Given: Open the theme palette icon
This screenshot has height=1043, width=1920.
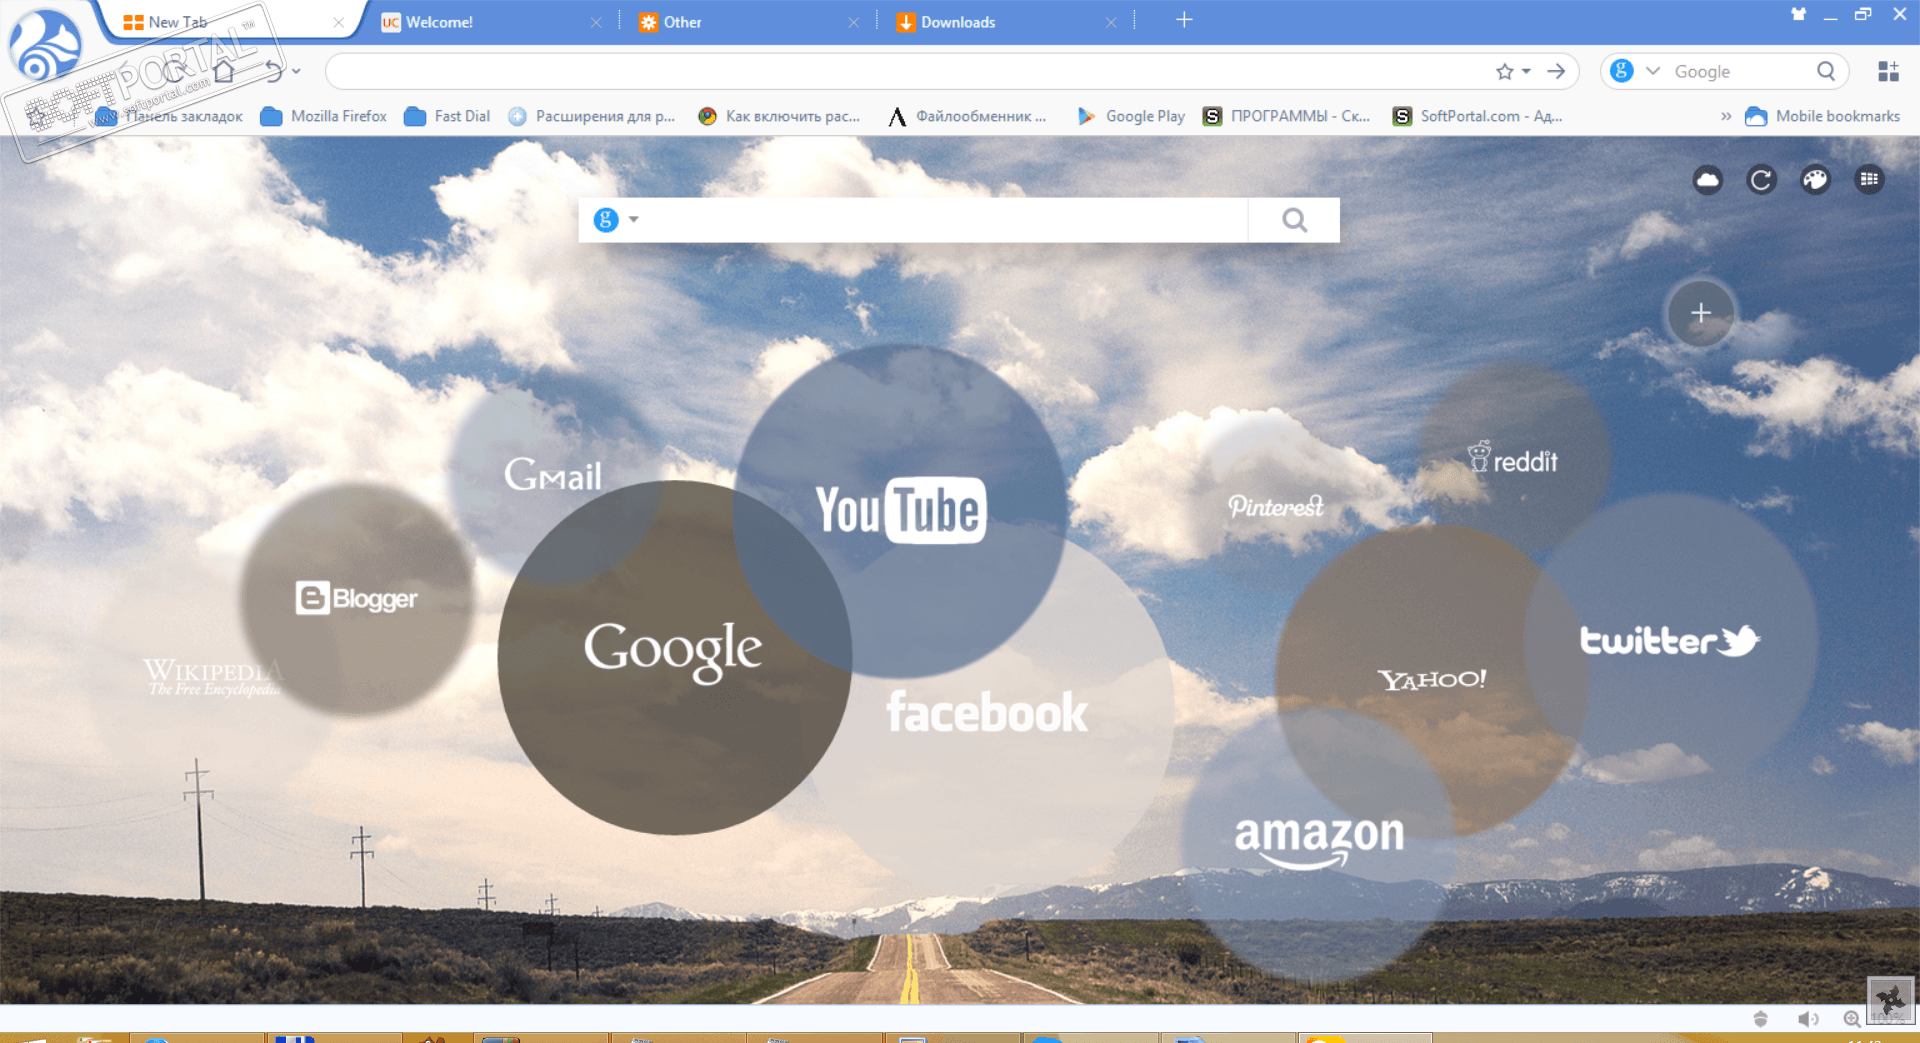Looking at the screenshot, I should coord(1815,180).
